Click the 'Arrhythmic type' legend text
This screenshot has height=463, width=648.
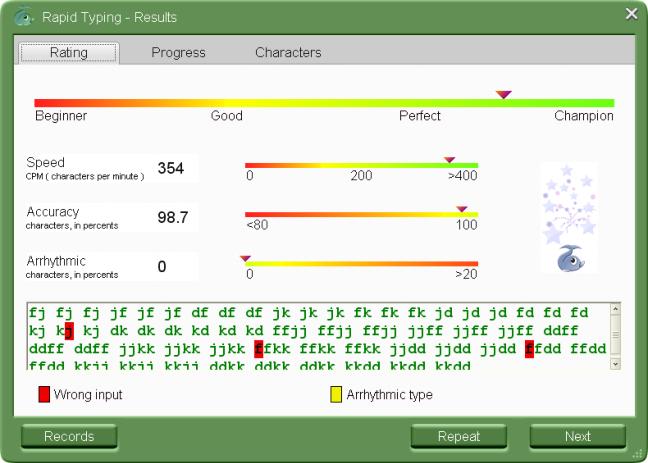coord(389,394)
